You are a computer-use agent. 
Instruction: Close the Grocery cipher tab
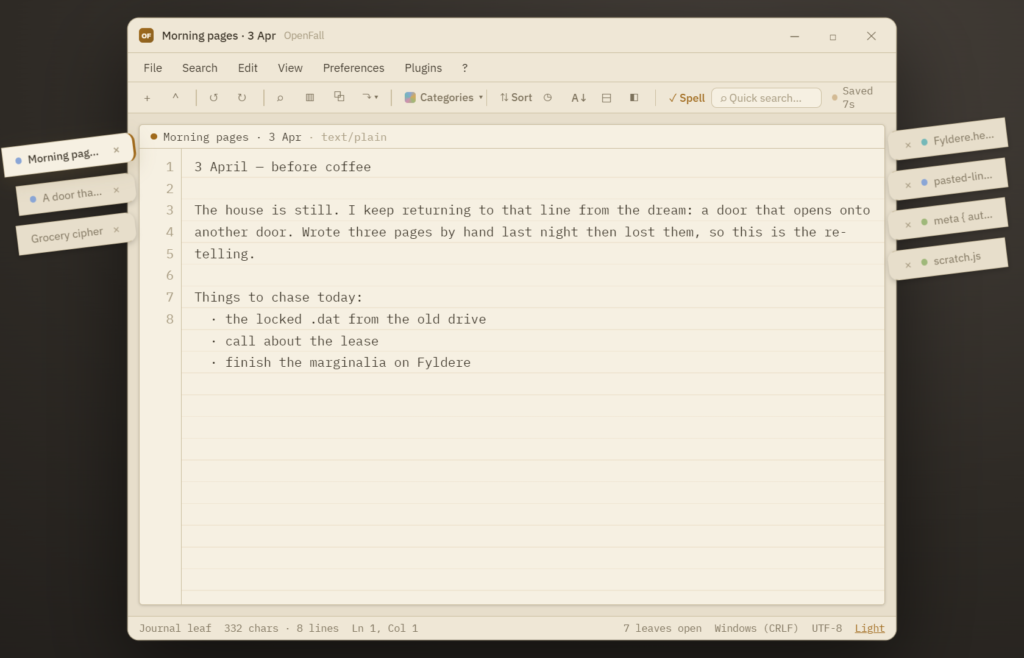point(116,230)
